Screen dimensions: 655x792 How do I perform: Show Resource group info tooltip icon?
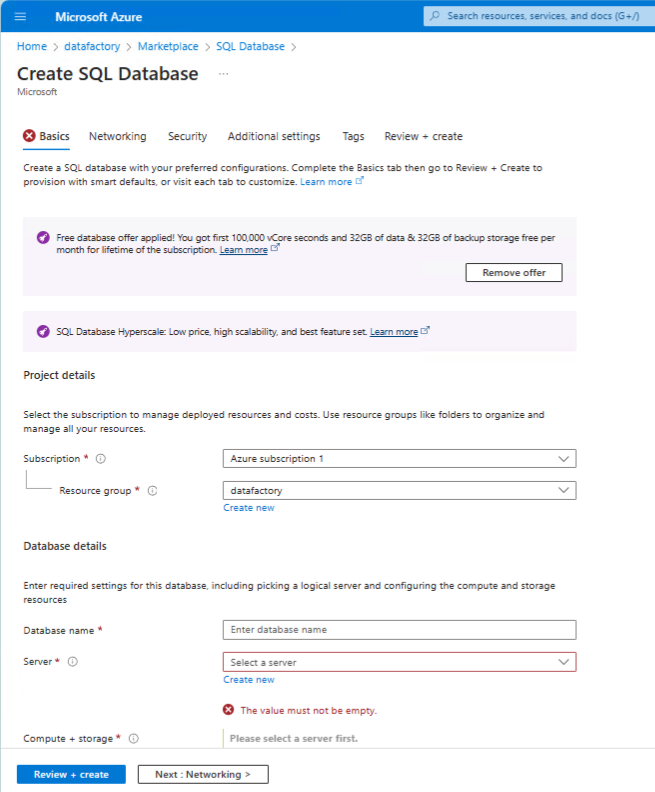pyautogui.click(x=152, y=490)
